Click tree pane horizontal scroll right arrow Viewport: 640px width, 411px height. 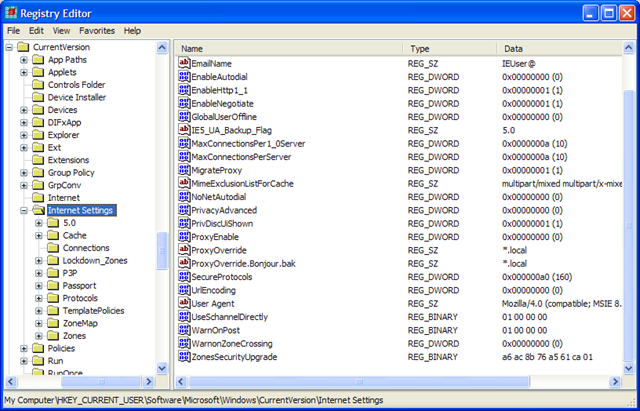pyautogui.click(x=149, y=382)
